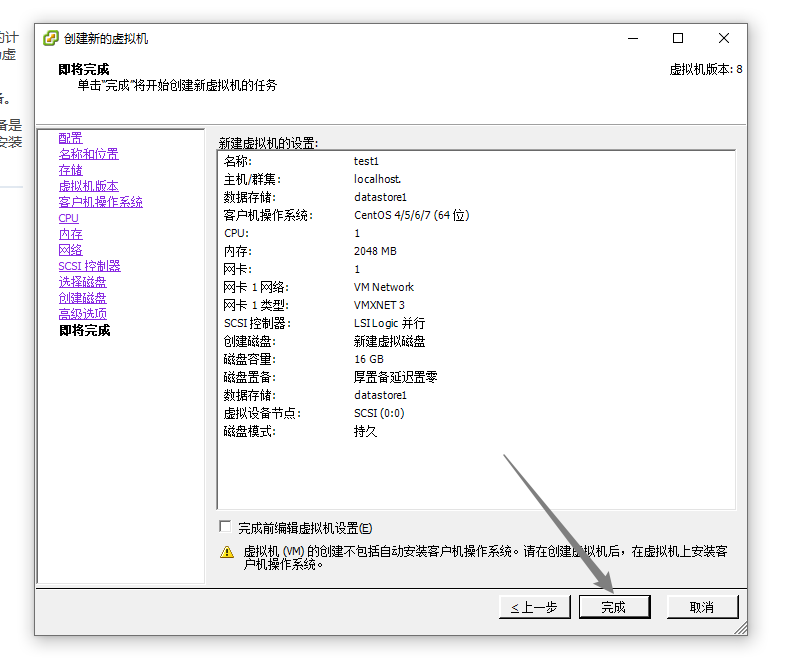The width and height of the screenshot is (806, 662).
Task: Select the 内存 configuration step
Action: 70,233
